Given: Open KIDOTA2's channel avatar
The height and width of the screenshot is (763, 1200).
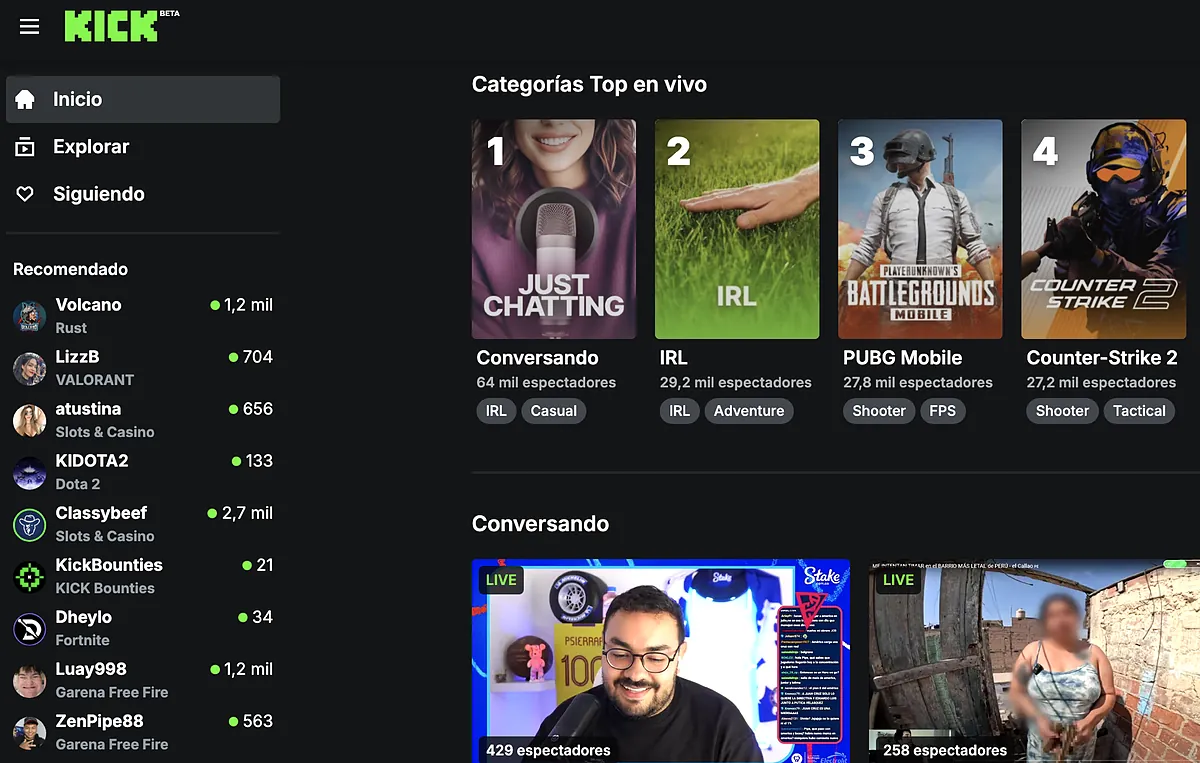Looking at the screenshot, I should pyautogui.click(x=30, y=472).
